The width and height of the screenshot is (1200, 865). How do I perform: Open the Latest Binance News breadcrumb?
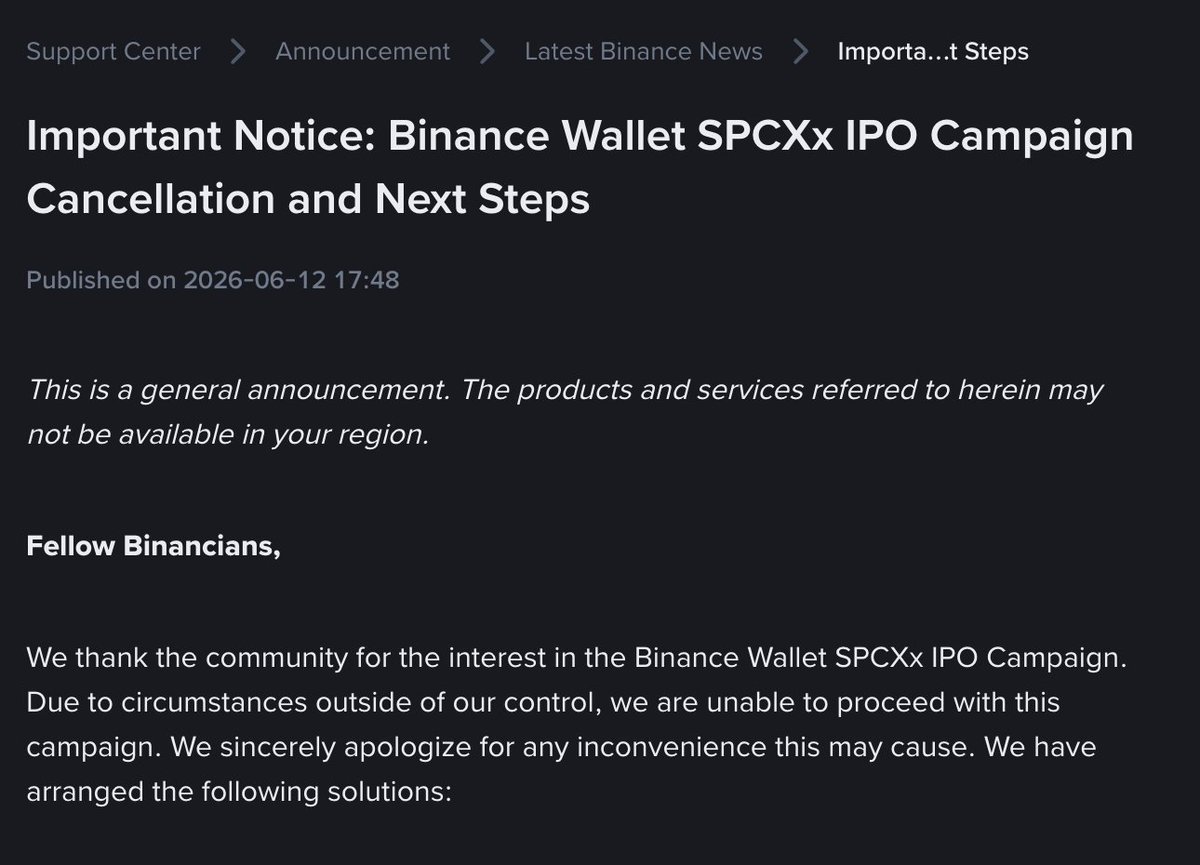coord(644,51)
